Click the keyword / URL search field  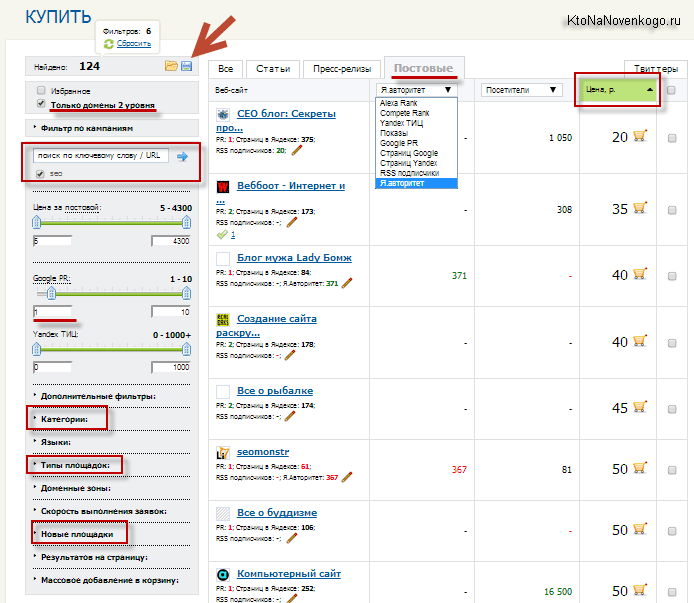point(100,155)
